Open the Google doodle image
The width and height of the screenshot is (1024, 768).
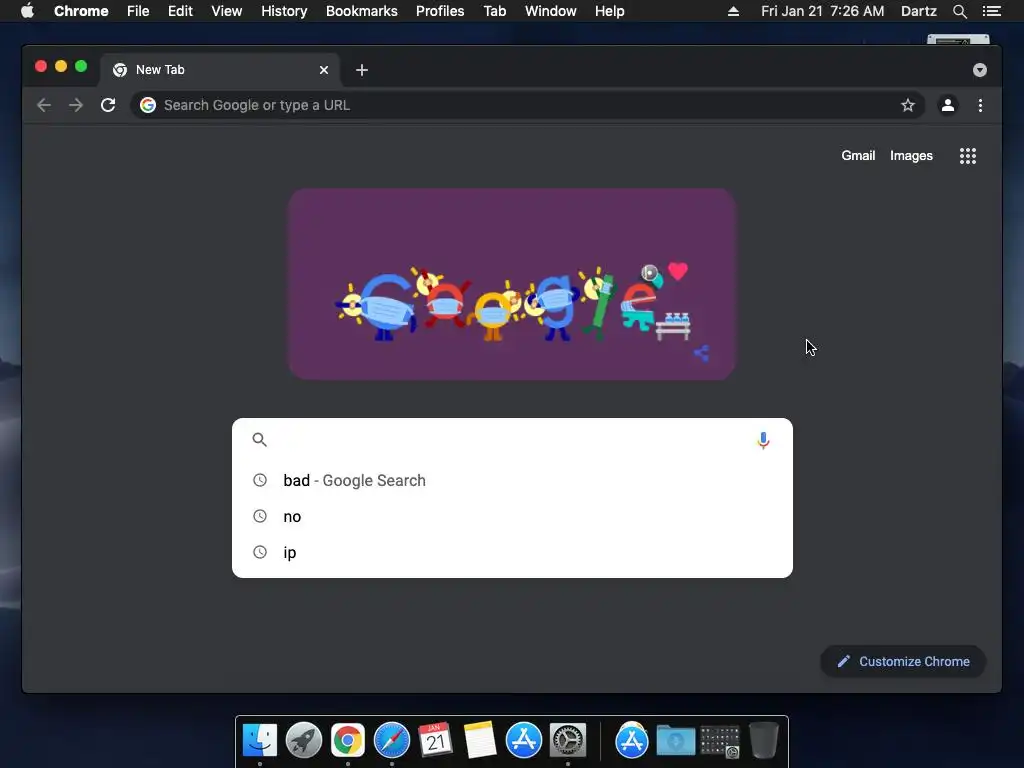coord(512,284)
